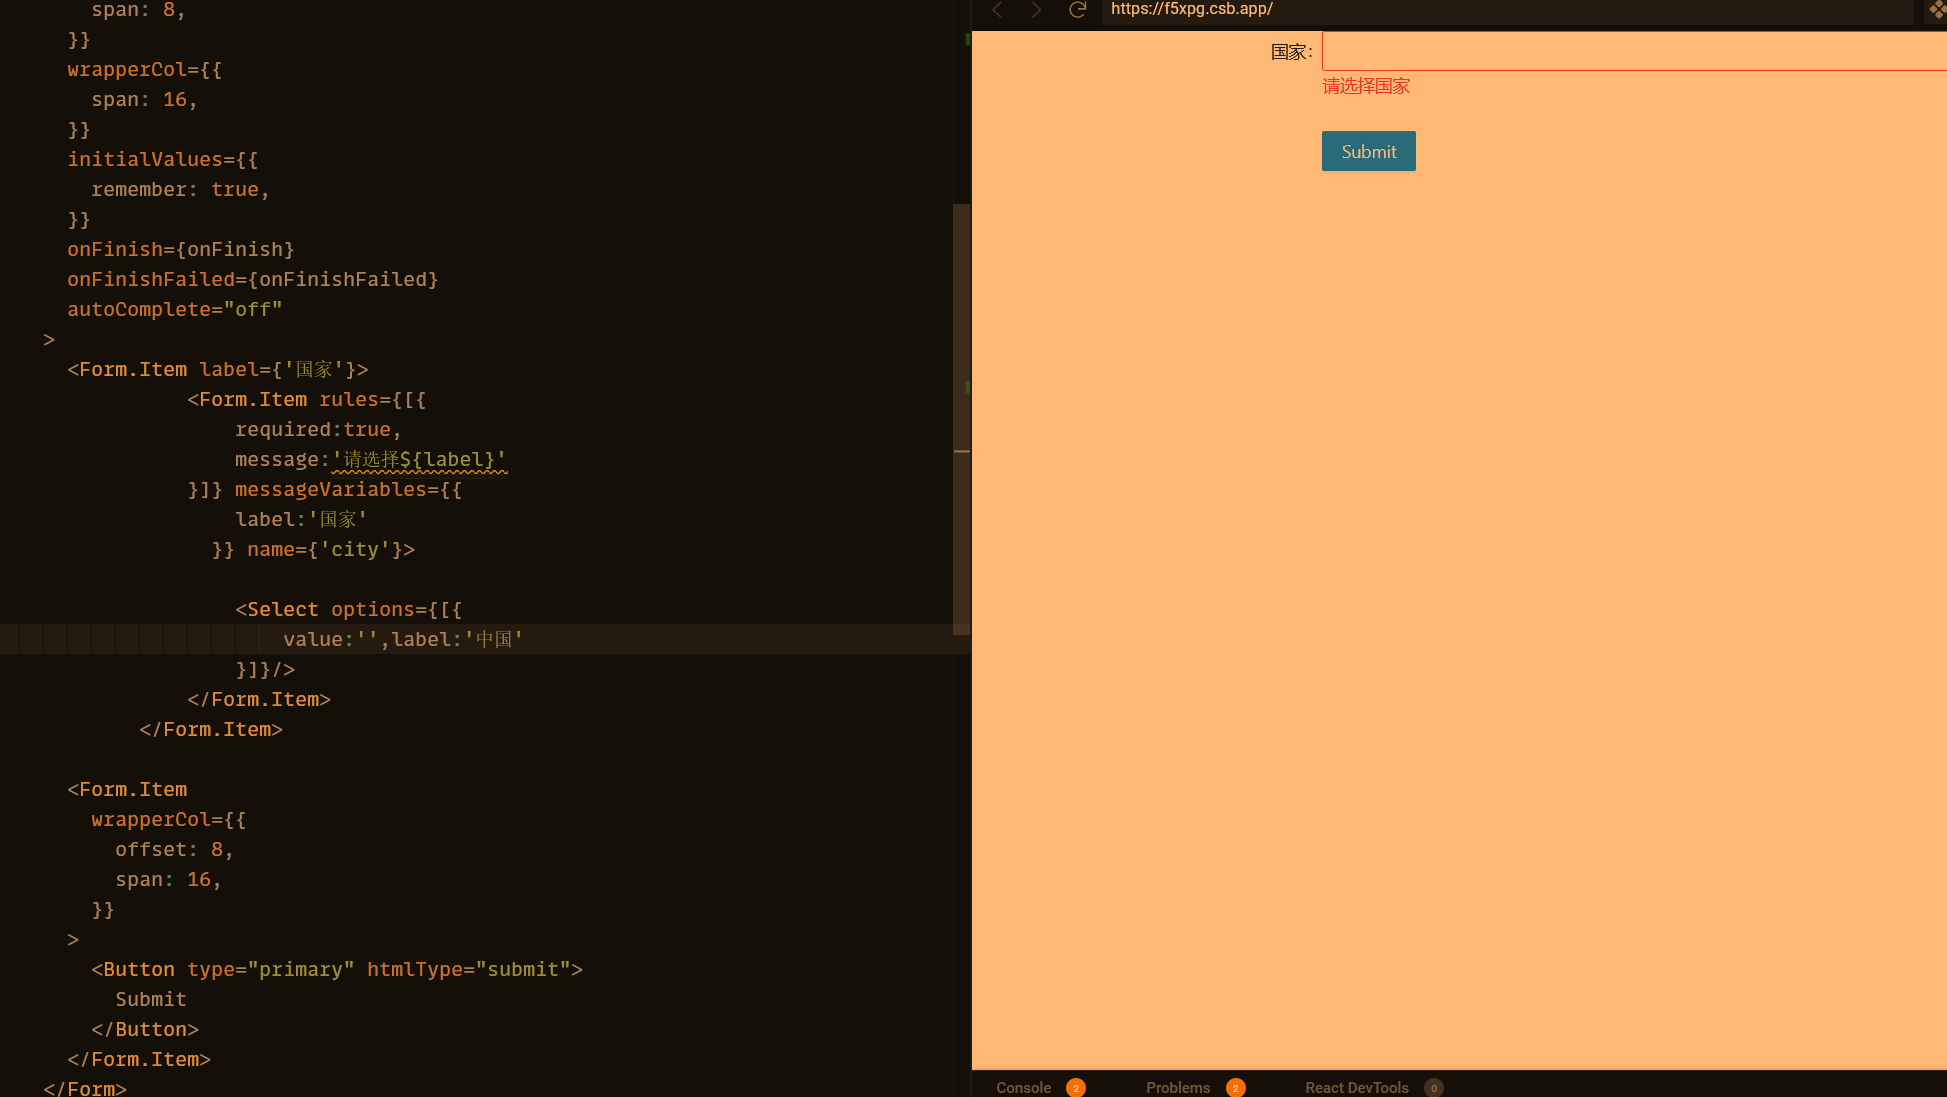Click the 国家 field label in preview
Screen dimensions: 1947x1097
tap(1290, 52)
